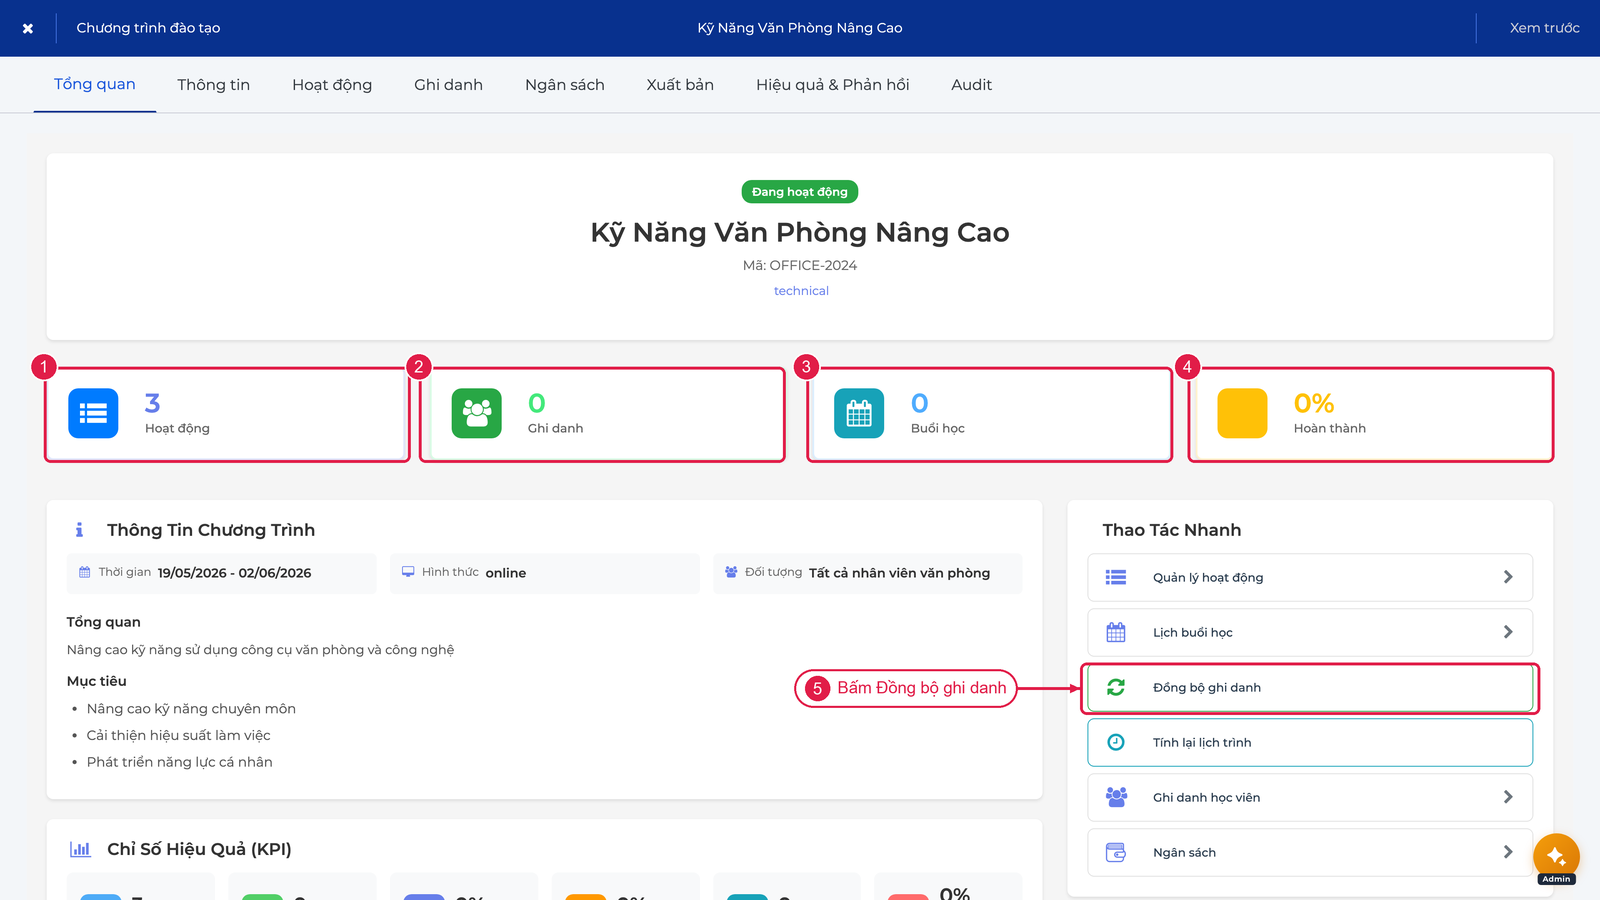Click Xem trước preview button
The height and width of the screenshot is (900, 1600).
pyautogui.click(x=1544, y=28)
